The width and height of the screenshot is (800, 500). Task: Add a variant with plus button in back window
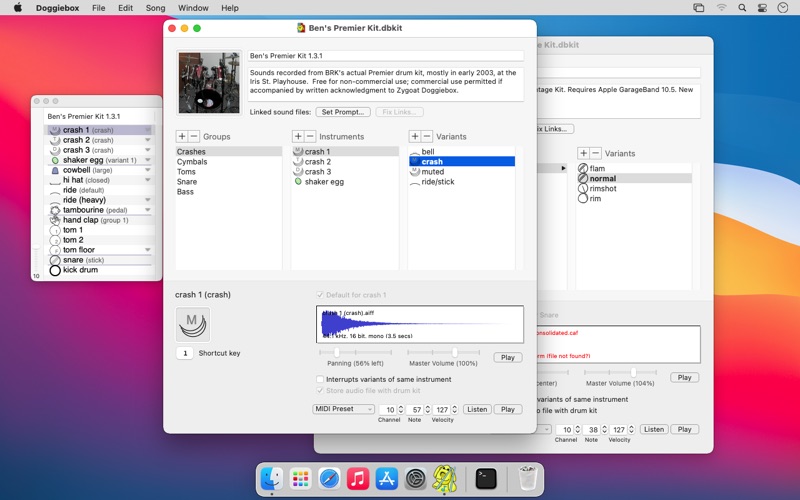(583, 153)
